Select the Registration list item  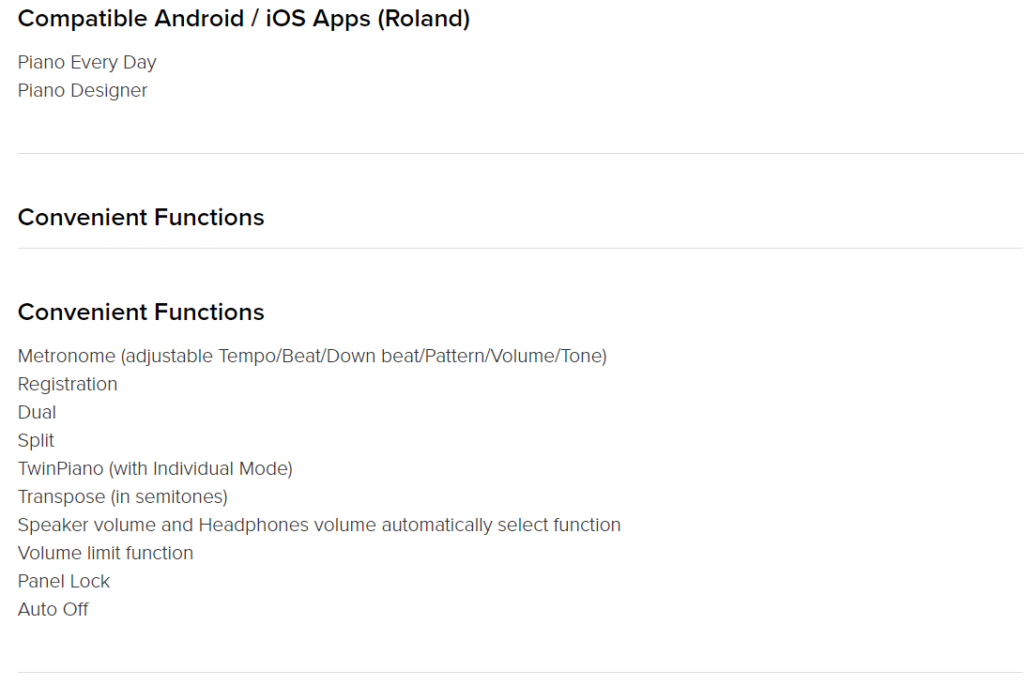(67, 384)
